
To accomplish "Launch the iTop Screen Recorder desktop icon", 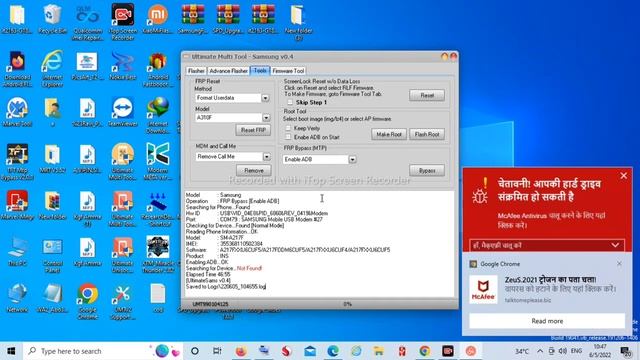I will tap(122, 22).
